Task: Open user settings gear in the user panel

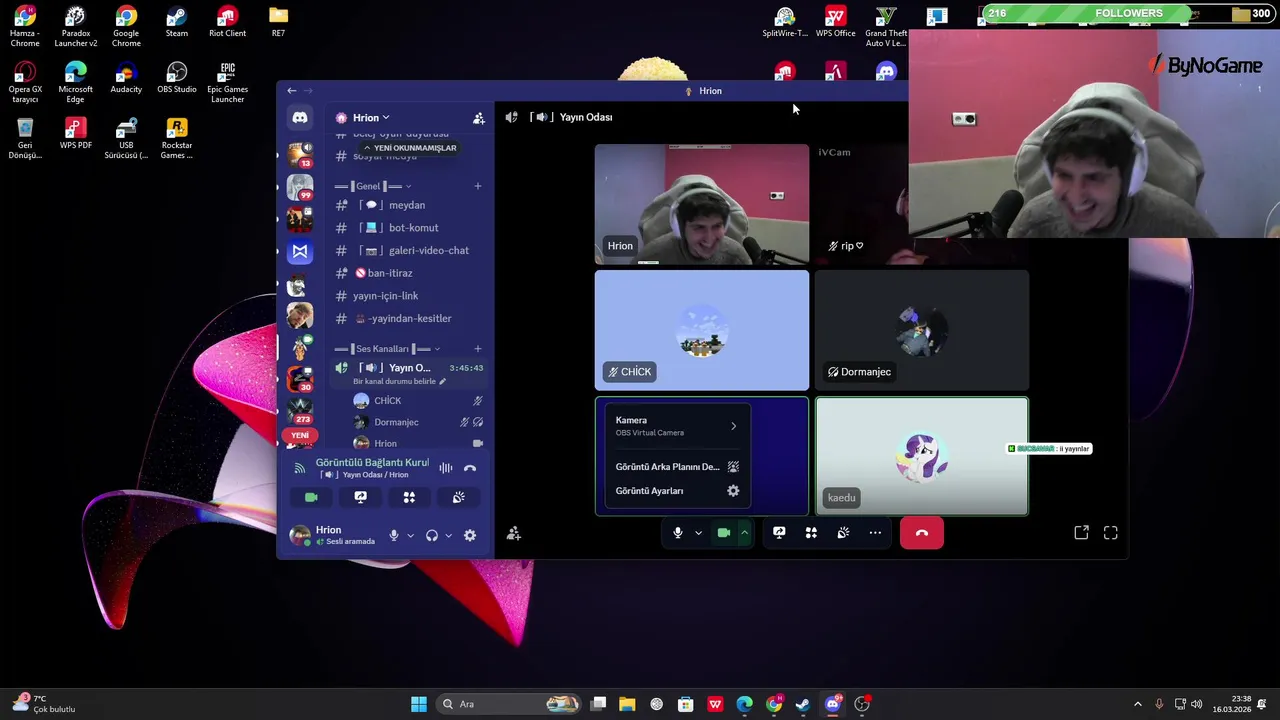Action: point(470,535)
